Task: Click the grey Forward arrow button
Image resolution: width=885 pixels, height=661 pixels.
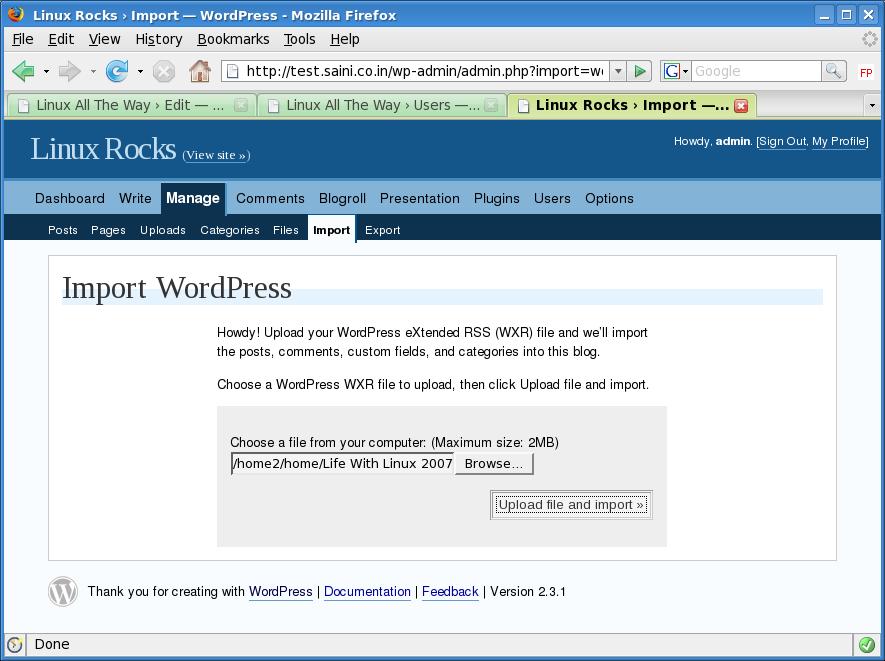Action: (70, 71)
